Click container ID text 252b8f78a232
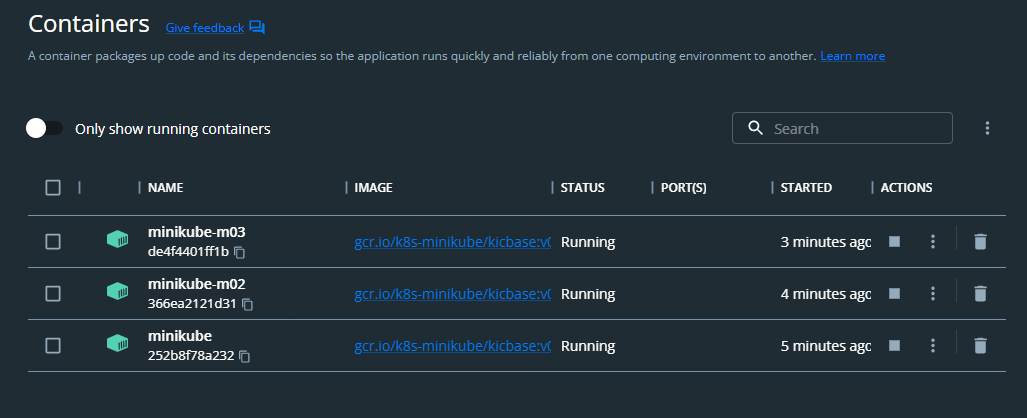The height and width of the screenshot is (418, 1027). coord(191,356)
